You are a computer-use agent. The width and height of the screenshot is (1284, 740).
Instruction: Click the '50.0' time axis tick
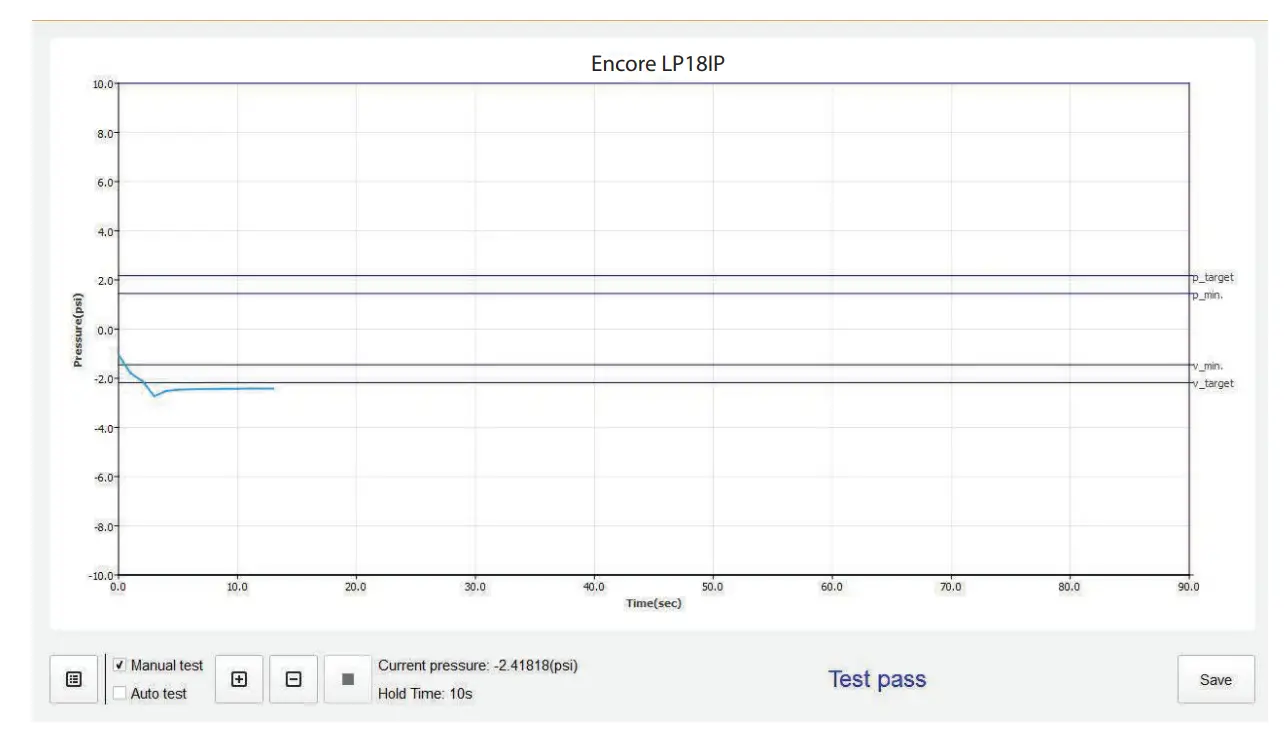[713, 588]
